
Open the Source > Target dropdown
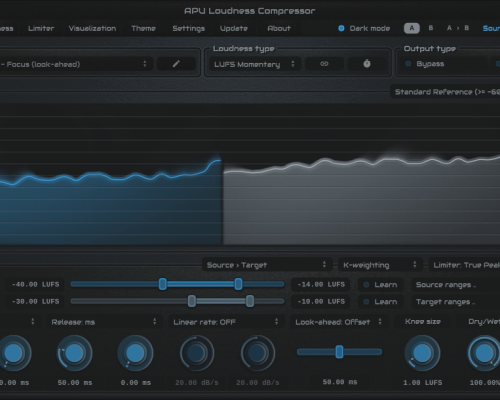click(x=267, y=265)
